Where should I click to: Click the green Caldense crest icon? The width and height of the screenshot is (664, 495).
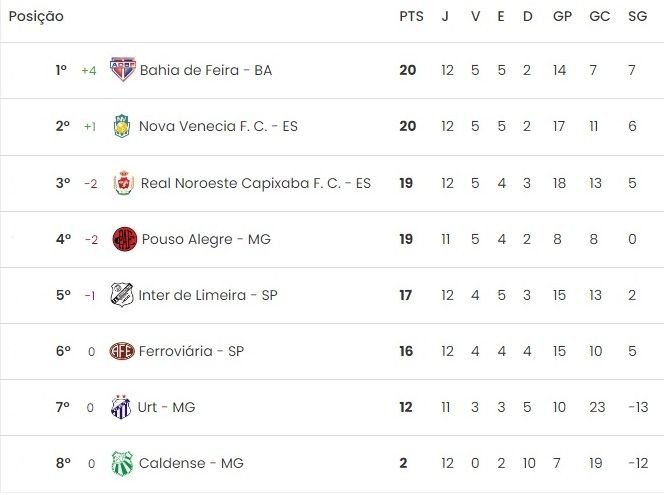(x=122, y=463)
